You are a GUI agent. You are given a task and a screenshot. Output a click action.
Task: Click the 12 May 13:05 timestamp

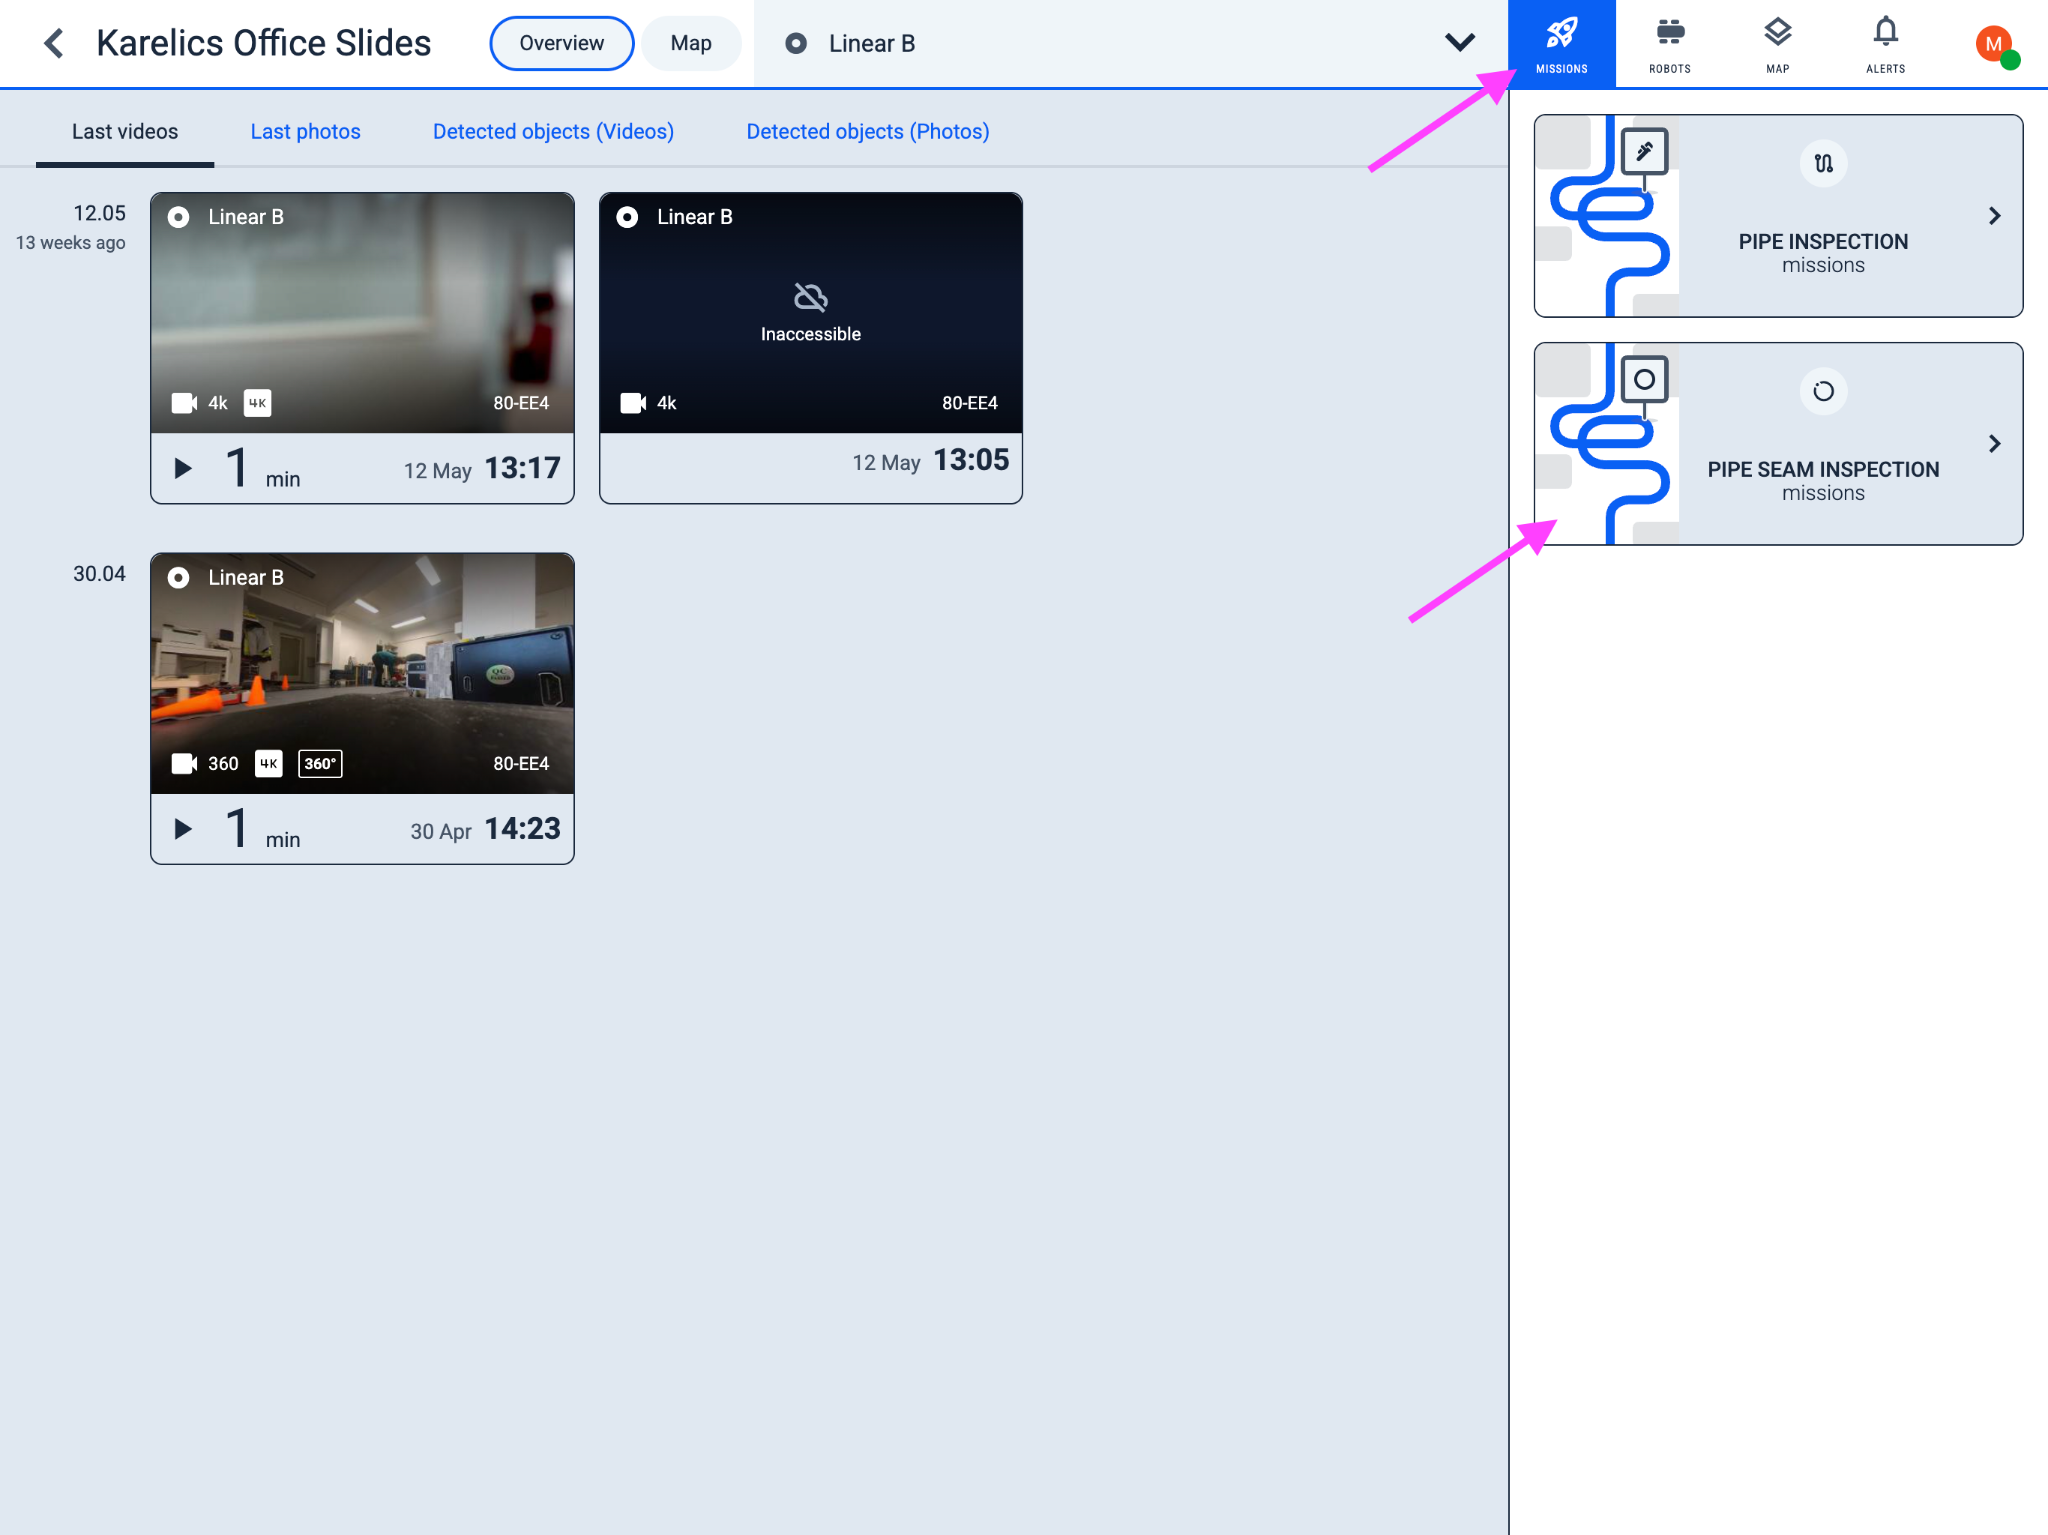point(930,461)
